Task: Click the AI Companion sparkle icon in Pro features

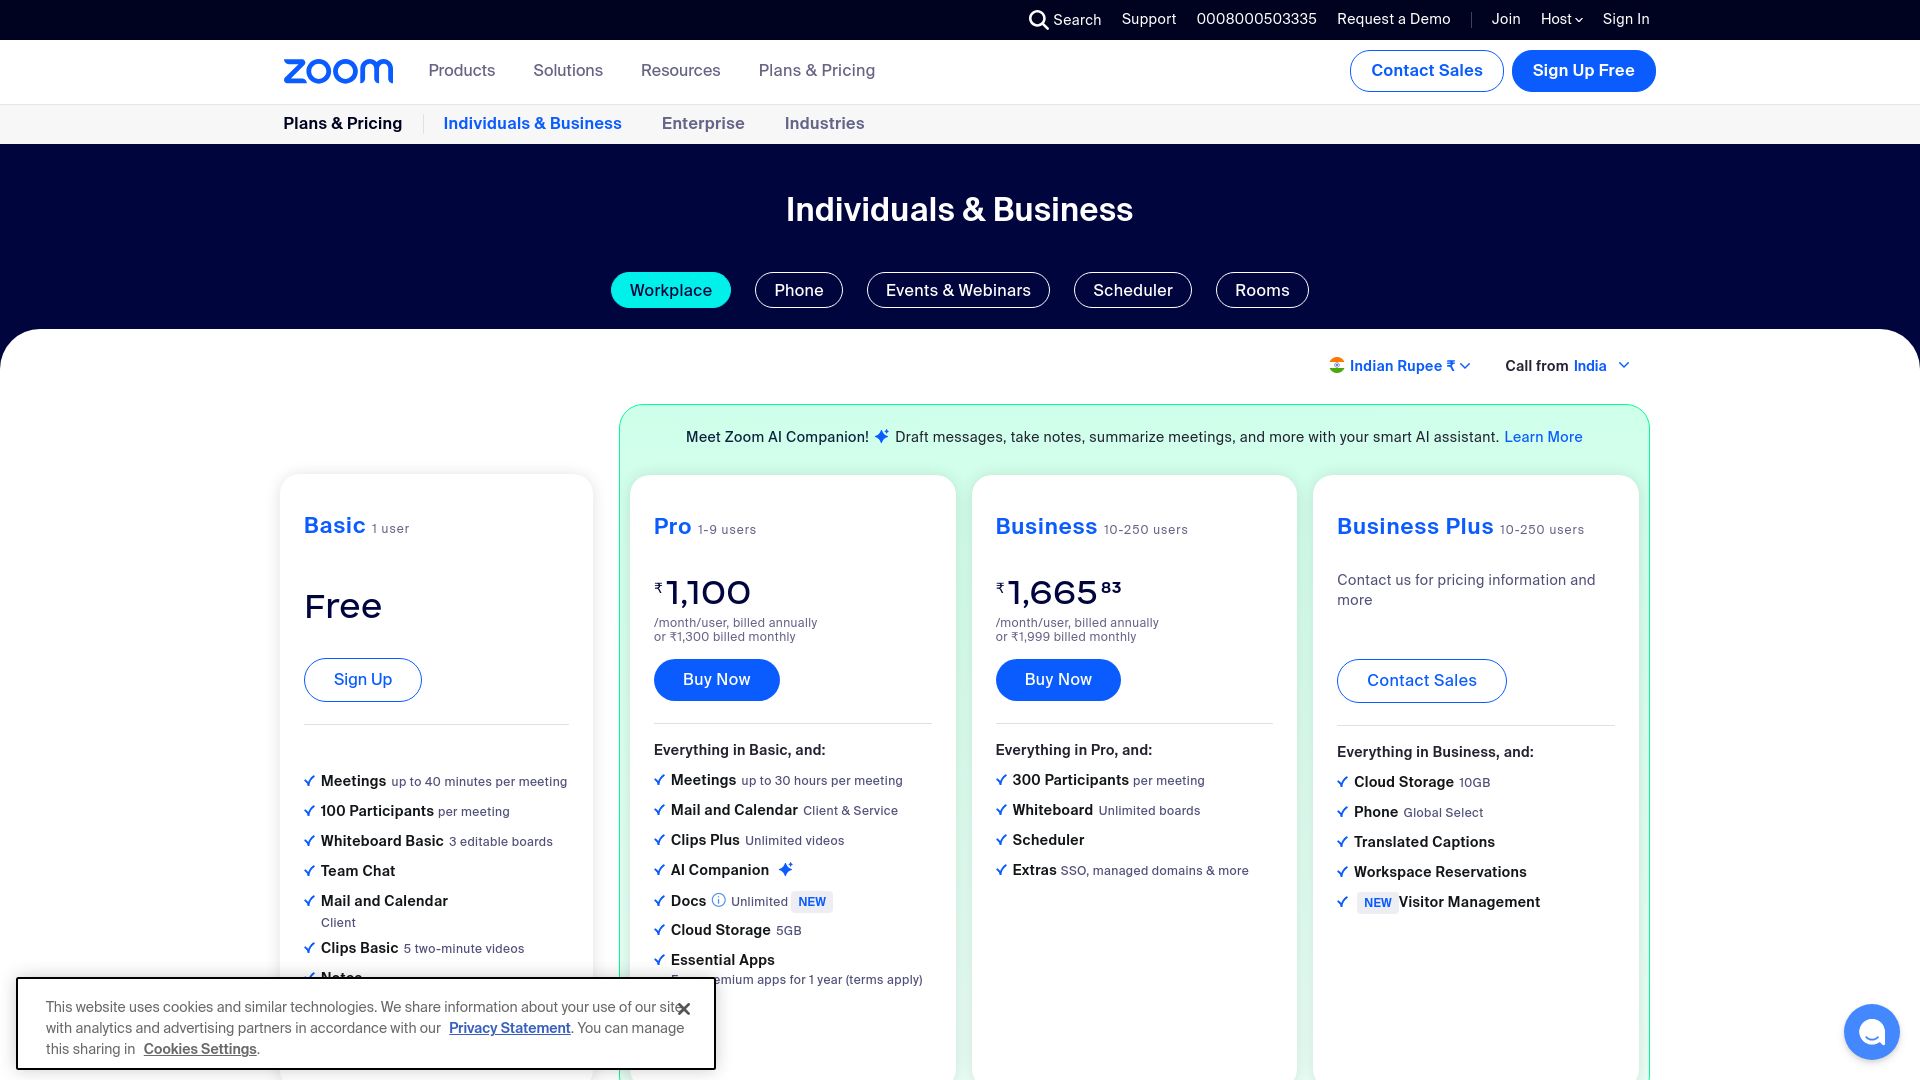Action: [786, 869]
